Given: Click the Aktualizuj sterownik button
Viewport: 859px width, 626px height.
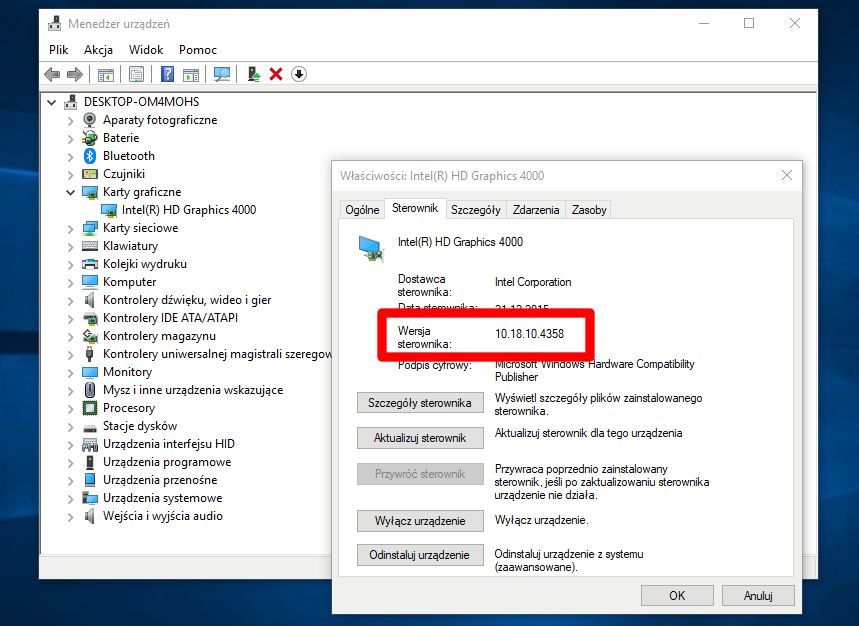Looking at the screenshot, I should [x=420, y=438].
